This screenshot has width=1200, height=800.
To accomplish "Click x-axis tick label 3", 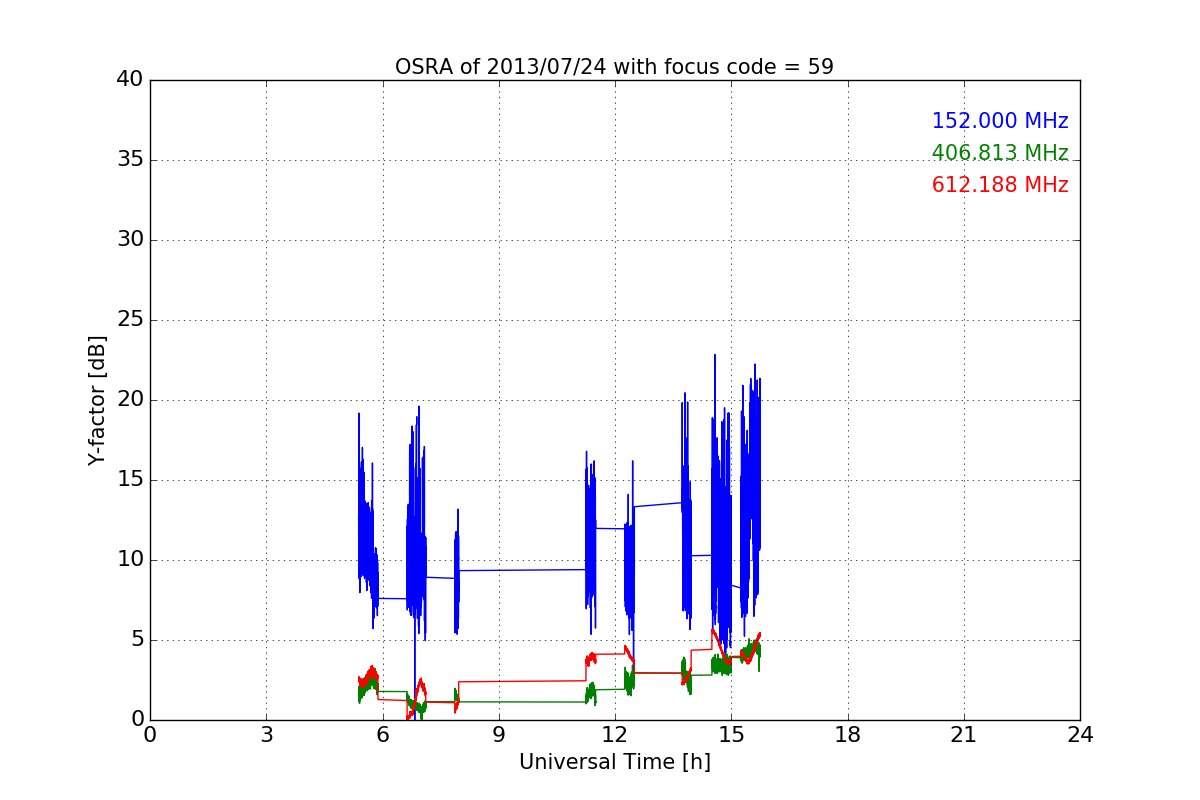I will pyautogui.click(x=266, y=735).
